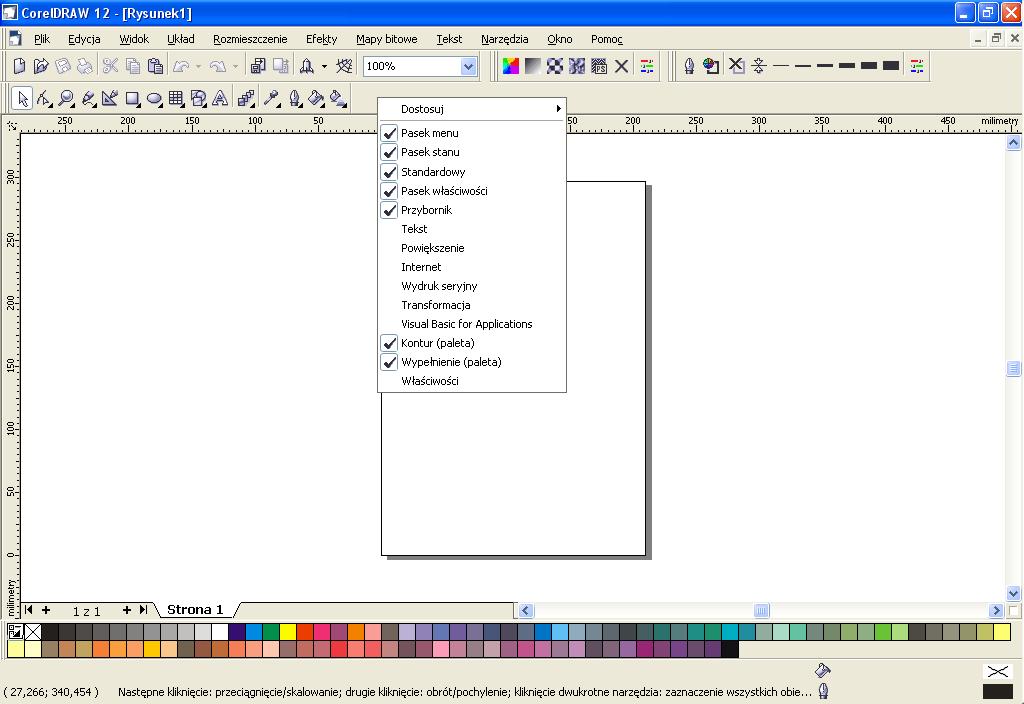Select the Eyedropper tool
Screen dimensions: 1024x704
(x=271, y=98)
